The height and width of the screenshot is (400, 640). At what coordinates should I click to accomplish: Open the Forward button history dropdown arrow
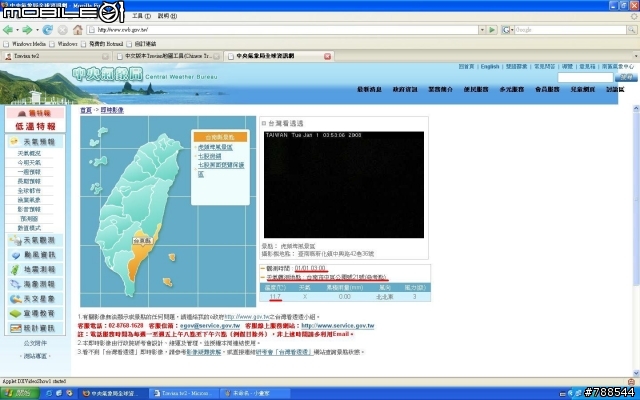click(37, 30)
